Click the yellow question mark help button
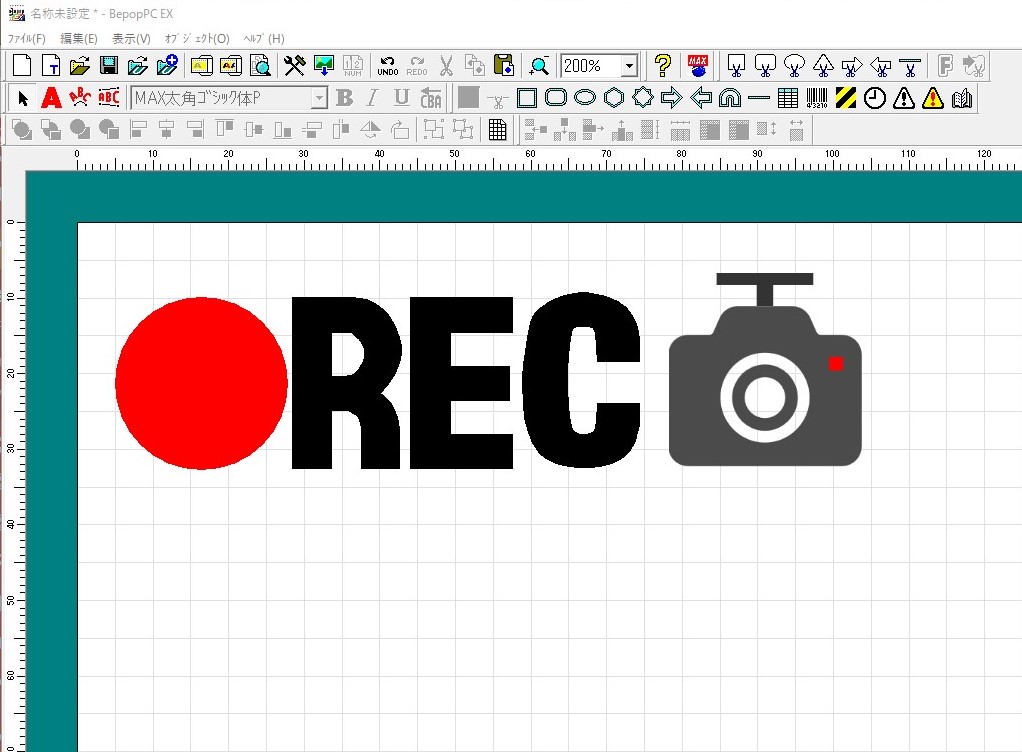Viewport: 1022px width, 752px height. pos(662,66)
